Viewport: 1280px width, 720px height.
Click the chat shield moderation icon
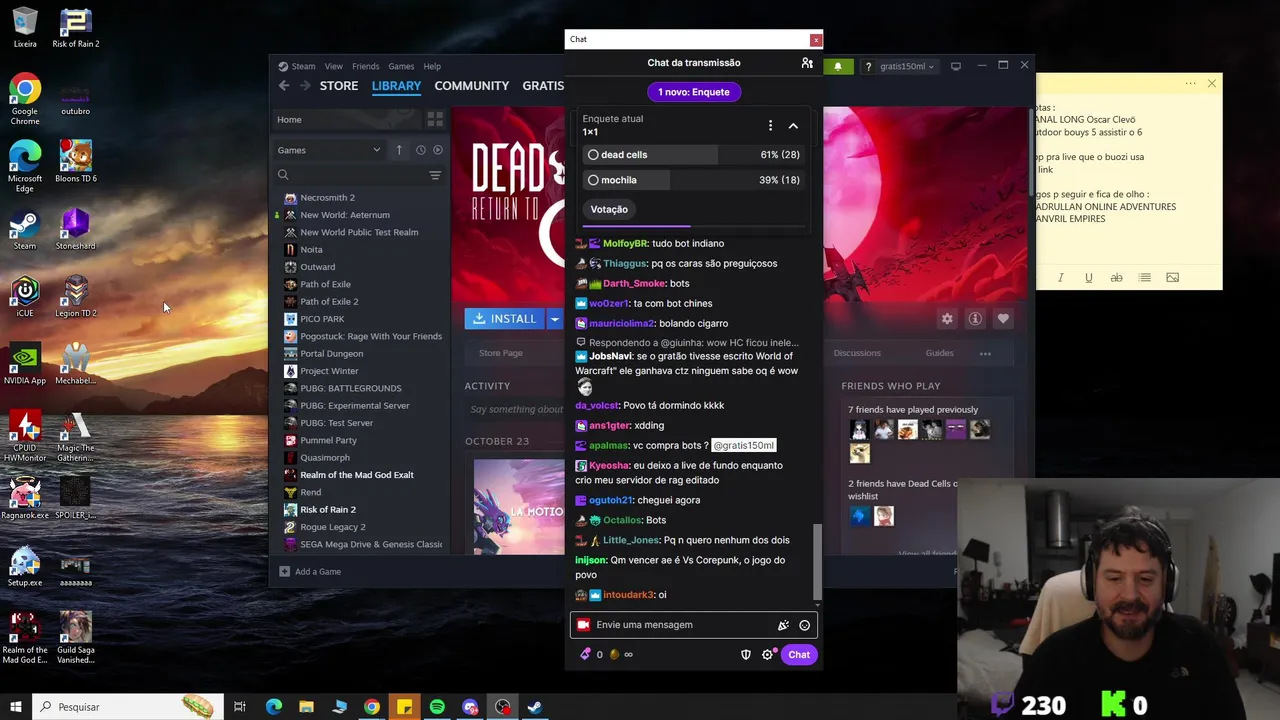tap(745, 655)
